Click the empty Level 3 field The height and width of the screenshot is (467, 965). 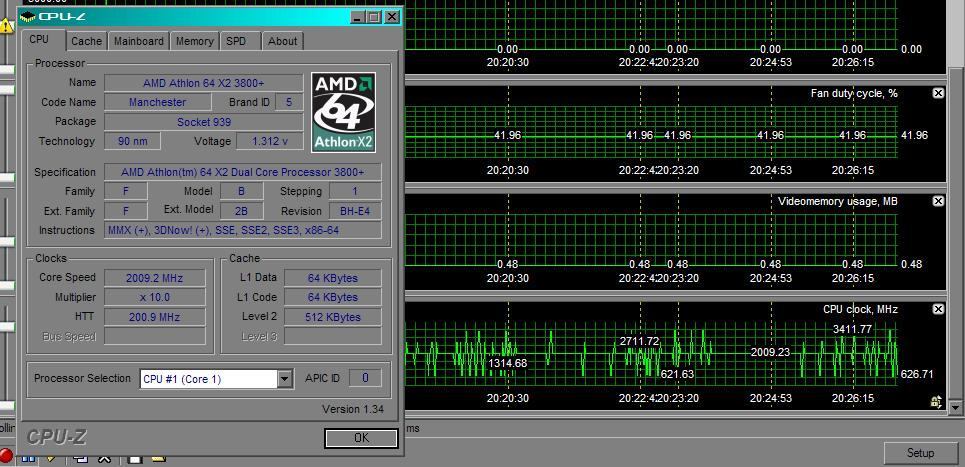click(x=332, y=337)
